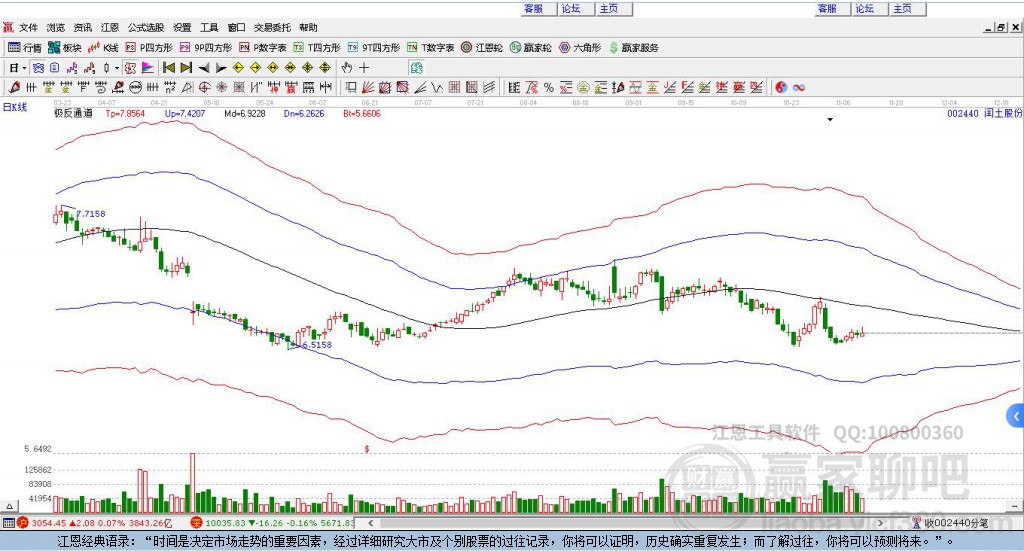The image size is (1024, 551).
Task: Open the 9T四方形 tool
Action: click(x=374, y=48)
